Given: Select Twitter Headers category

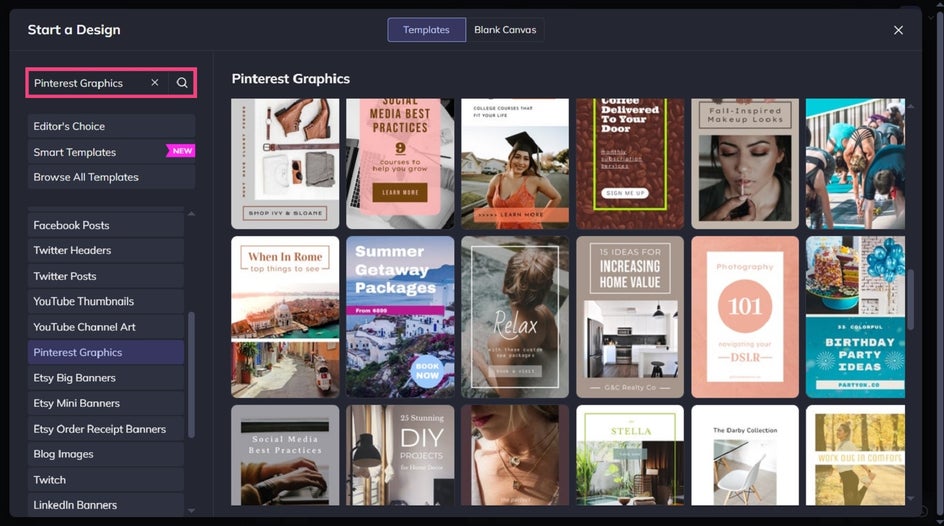Looking at the screenshot, I should (106, 250).
